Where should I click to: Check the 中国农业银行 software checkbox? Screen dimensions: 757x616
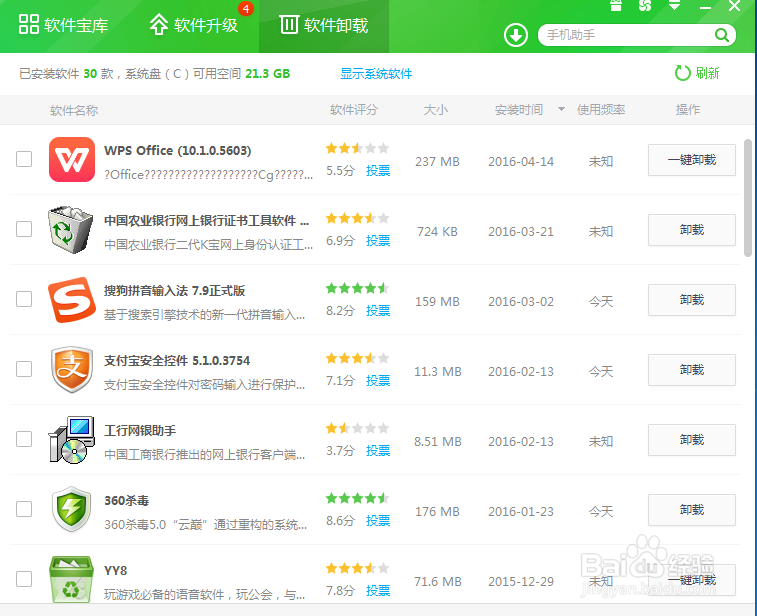24,229
